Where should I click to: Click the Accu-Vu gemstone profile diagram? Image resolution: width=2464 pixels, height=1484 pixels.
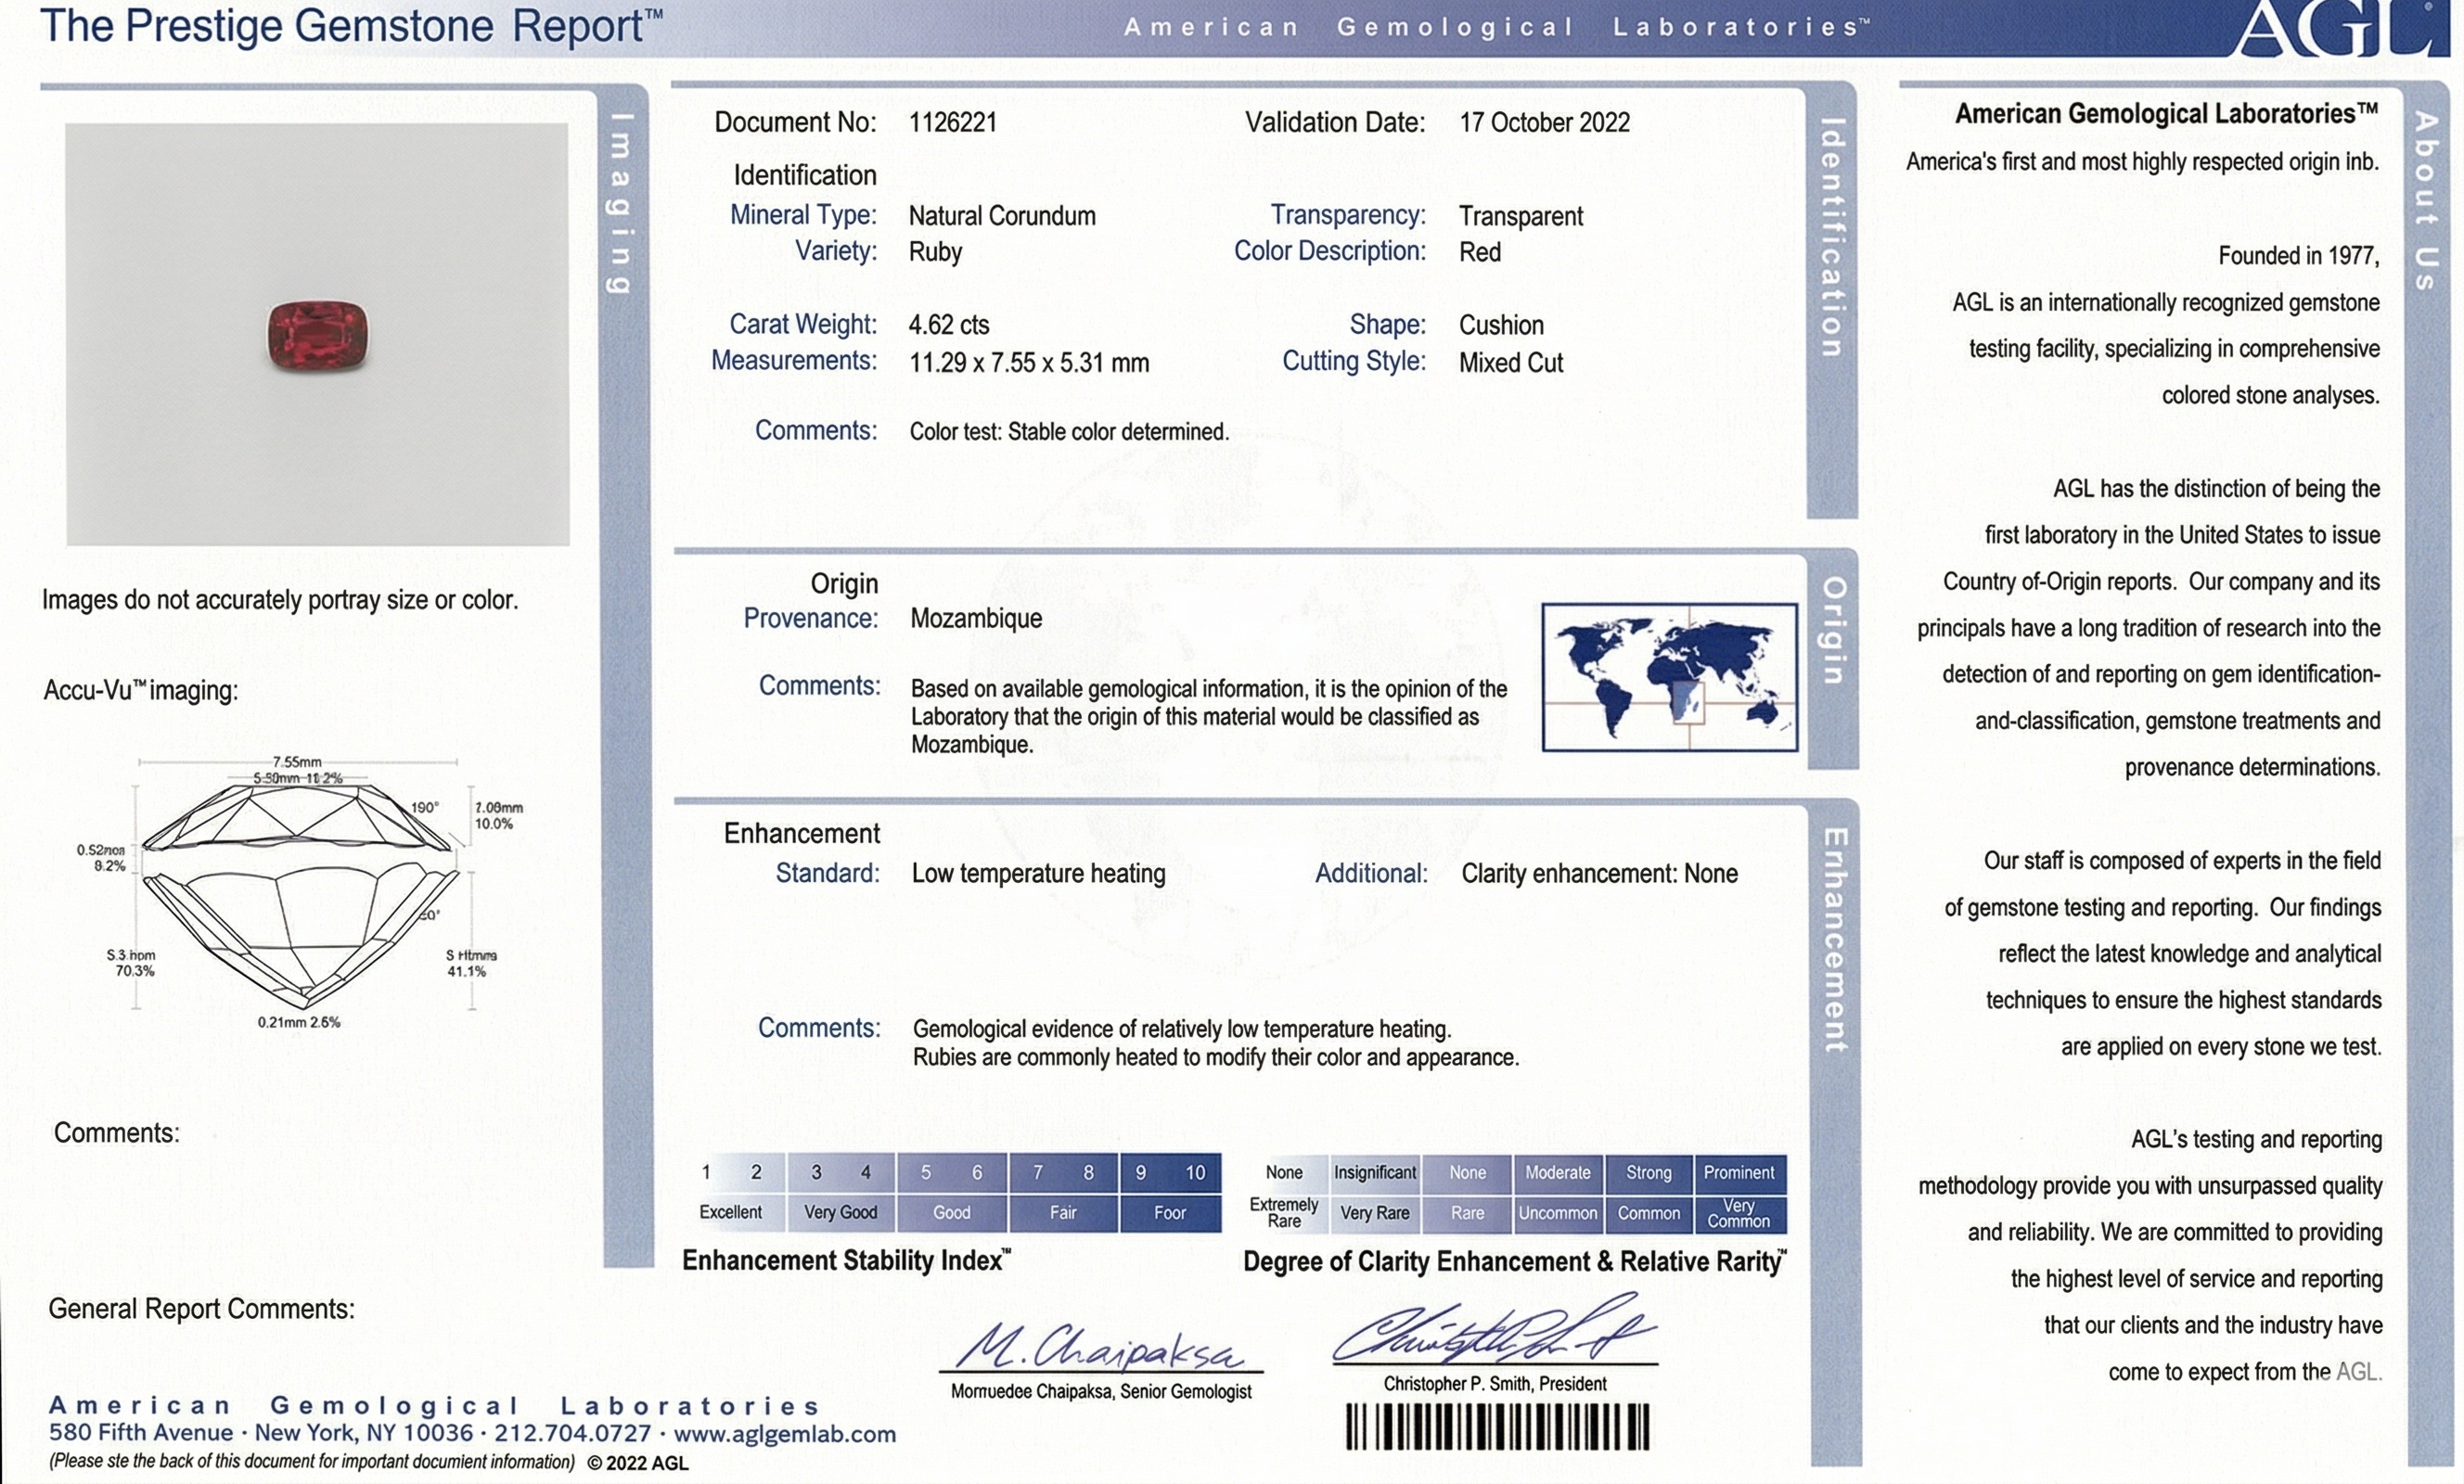point(300,892)
